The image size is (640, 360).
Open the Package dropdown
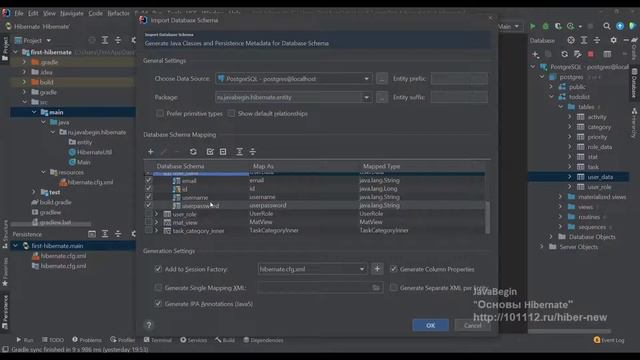point(367,97)
